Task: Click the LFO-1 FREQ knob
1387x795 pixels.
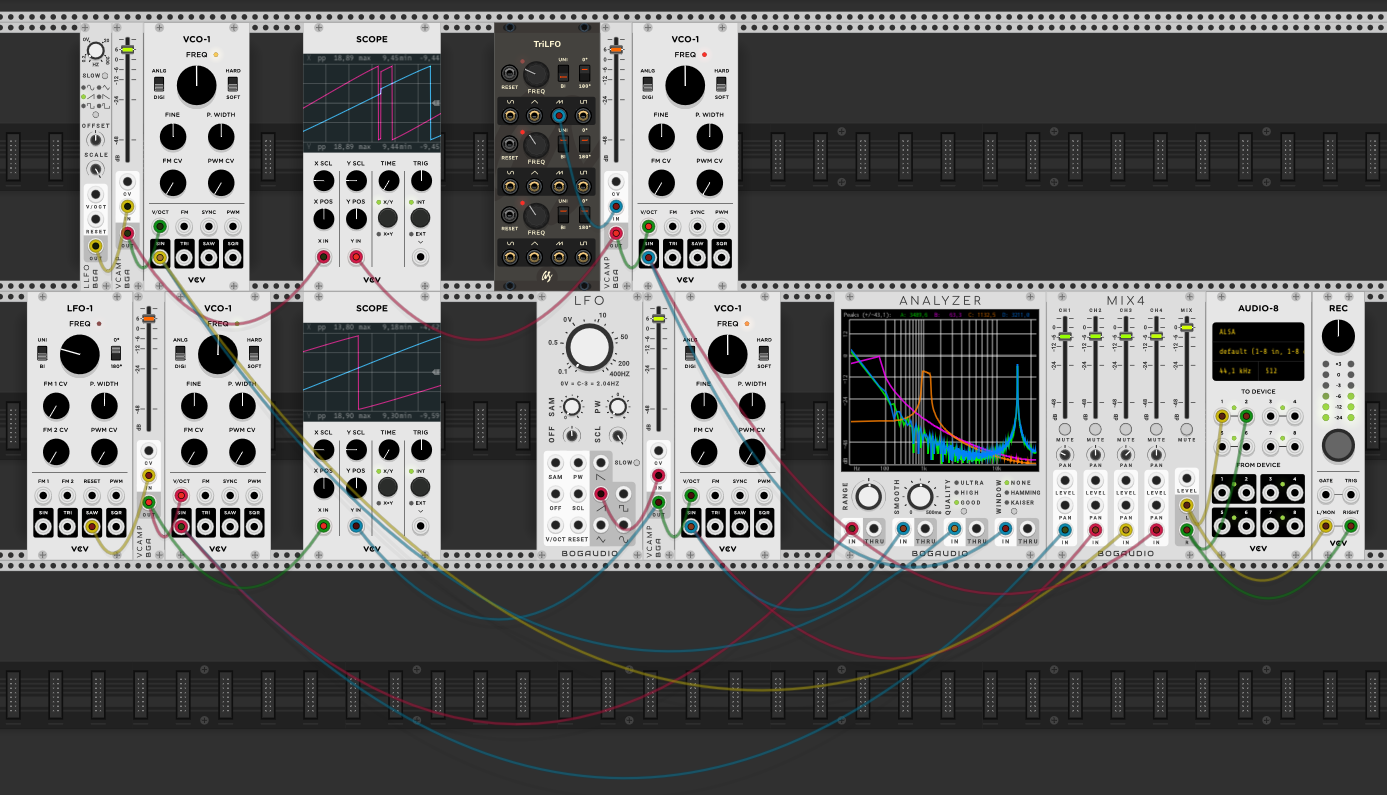Action: click(79, 354)
